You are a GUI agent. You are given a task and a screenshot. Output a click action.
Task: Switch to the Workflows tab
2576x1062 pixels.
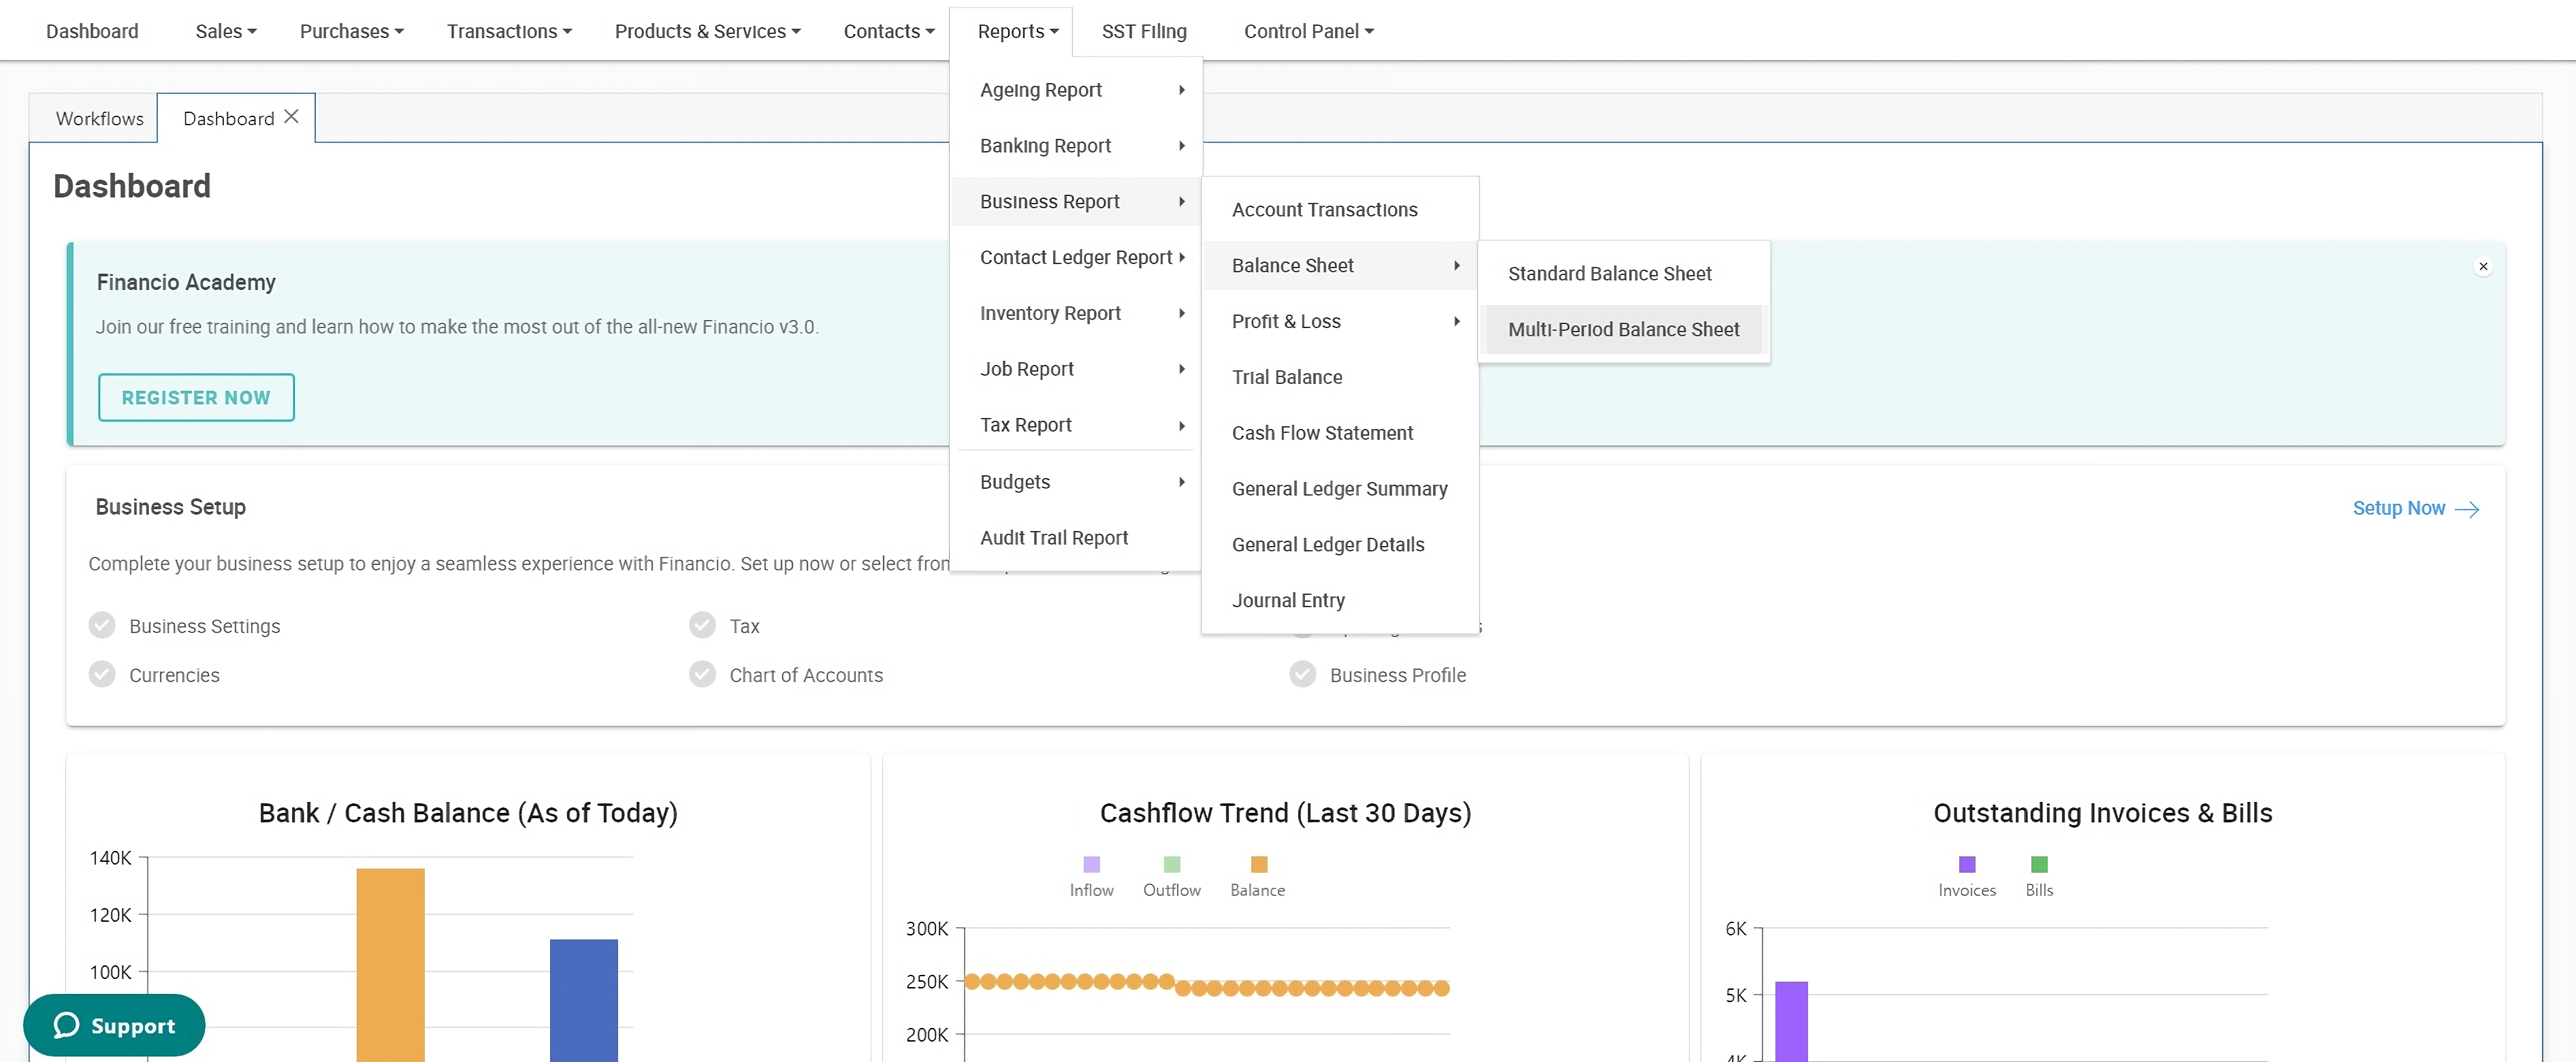coord(99,118)
